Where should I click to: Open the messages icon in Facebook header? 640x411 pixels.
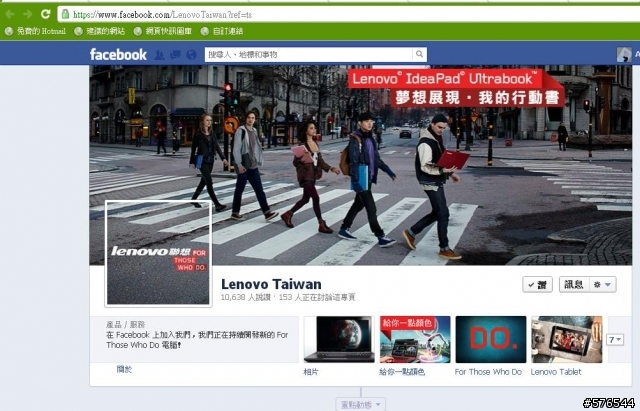click(x=176, y=55)
